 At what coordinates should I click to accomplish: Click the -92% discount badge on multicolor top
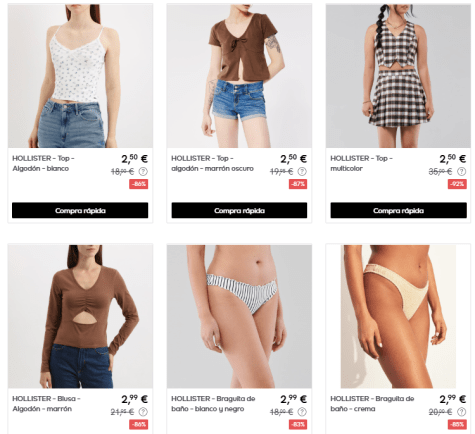click(x=457, y=184)
